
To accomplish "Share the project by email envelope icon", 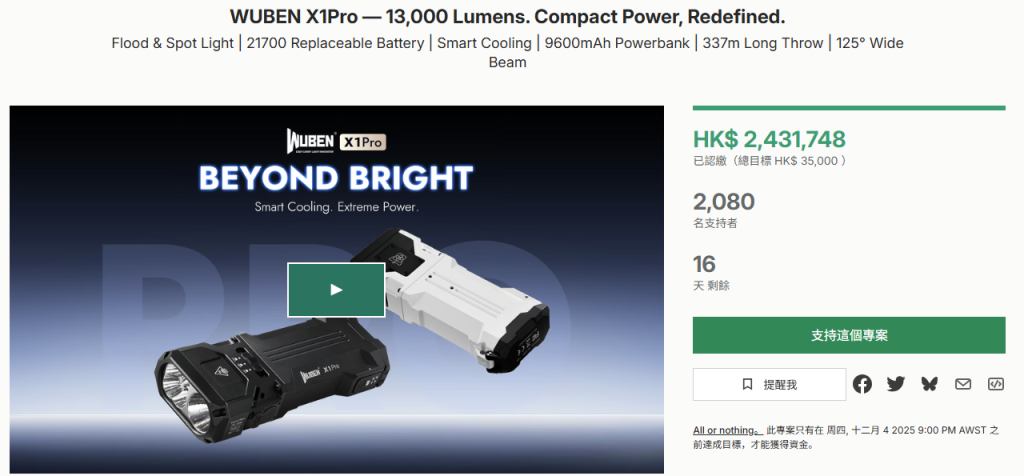I will tap(963, 384).
